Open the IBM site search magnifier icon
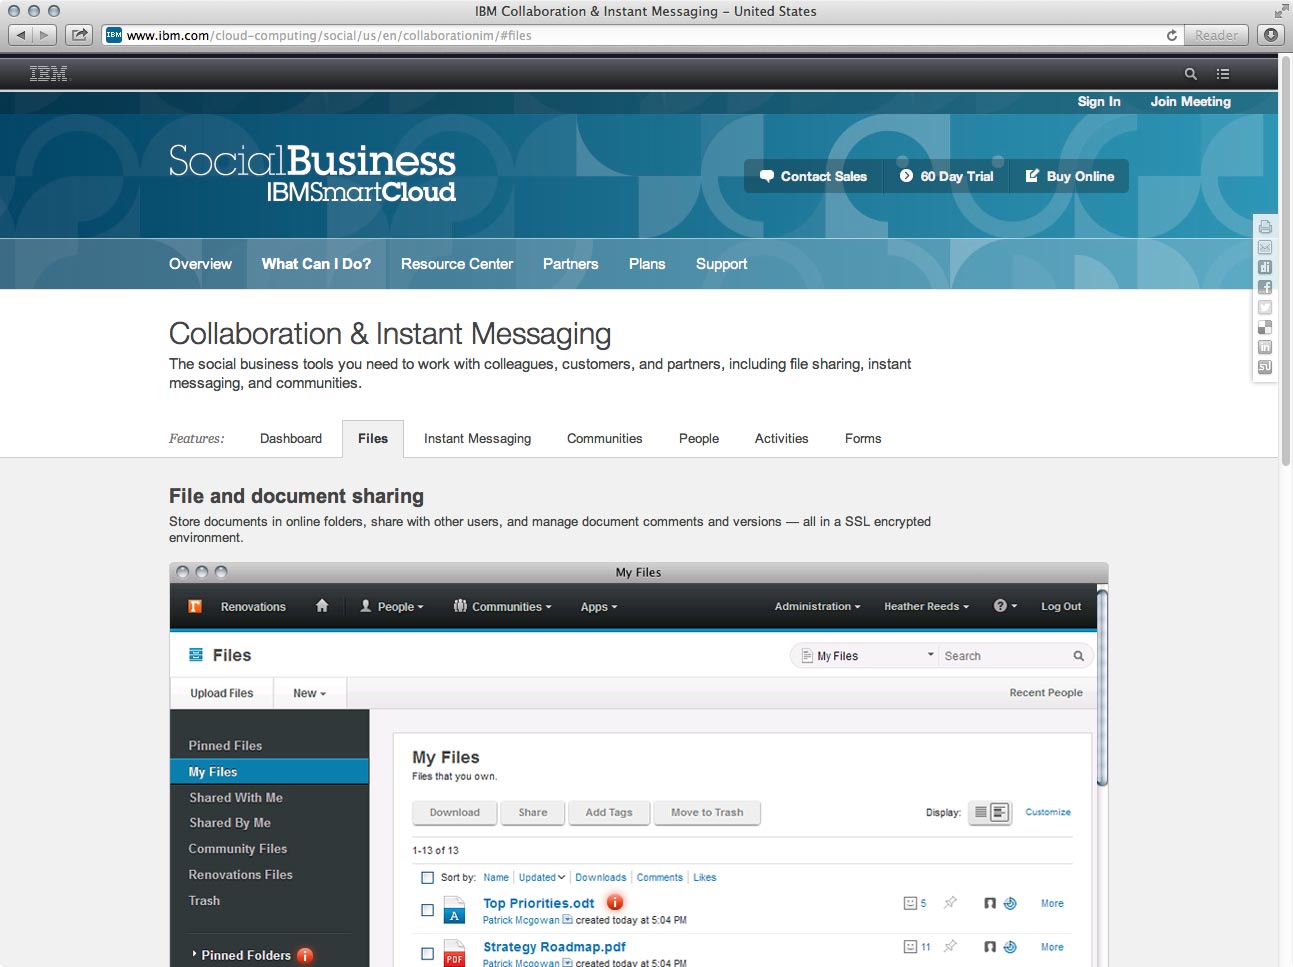Image resolution: width=1293 pixels, height=967 pixels. (1190, 74)
